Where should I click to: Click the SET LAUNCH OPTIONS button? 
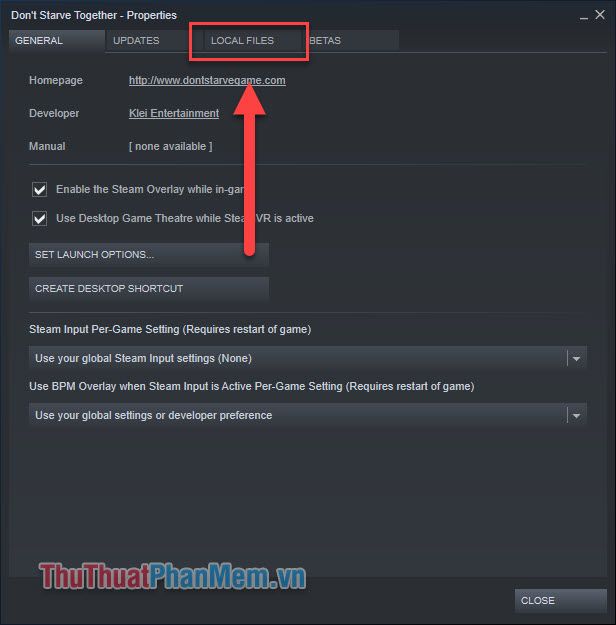point(149,255)
